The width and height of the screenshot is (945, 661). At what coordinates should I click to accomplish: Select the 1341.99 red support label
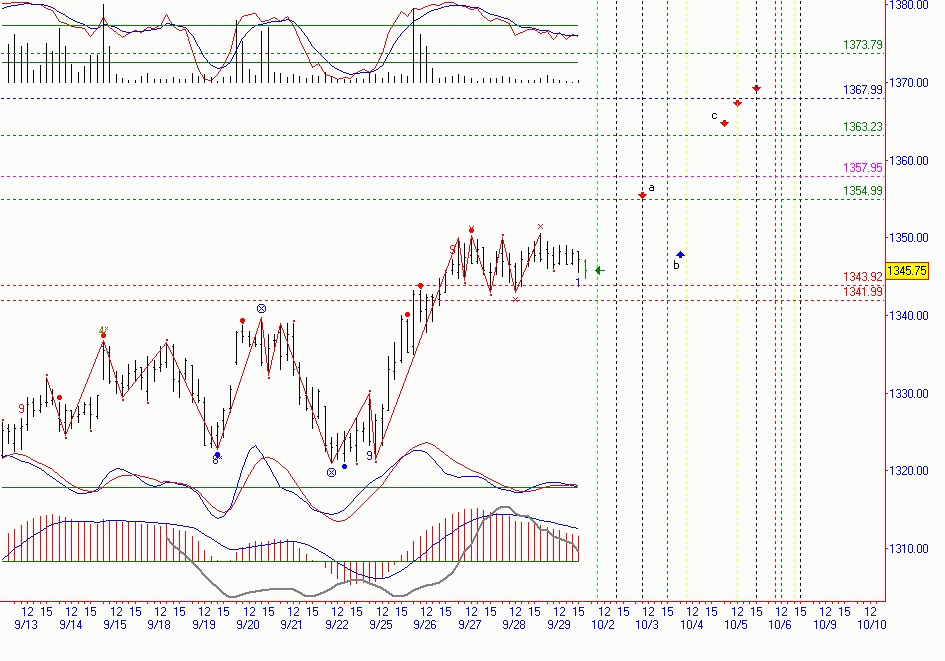pos(862,292)
